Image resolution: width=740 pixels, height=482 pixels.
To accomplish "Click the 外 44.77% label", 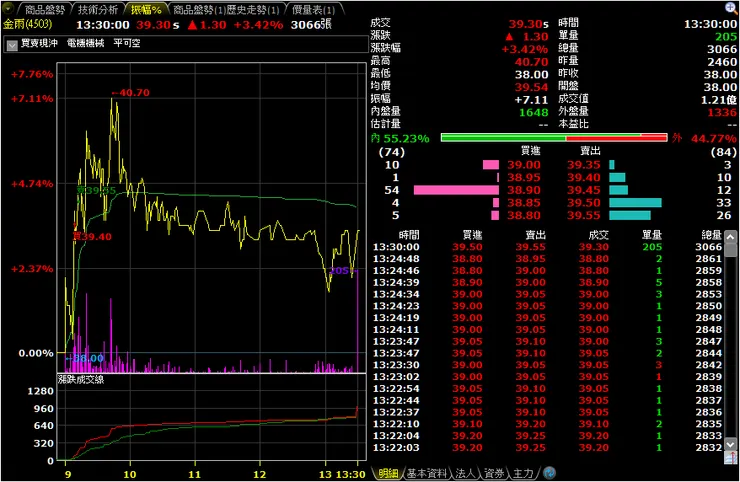I will (x=705, y=138).
